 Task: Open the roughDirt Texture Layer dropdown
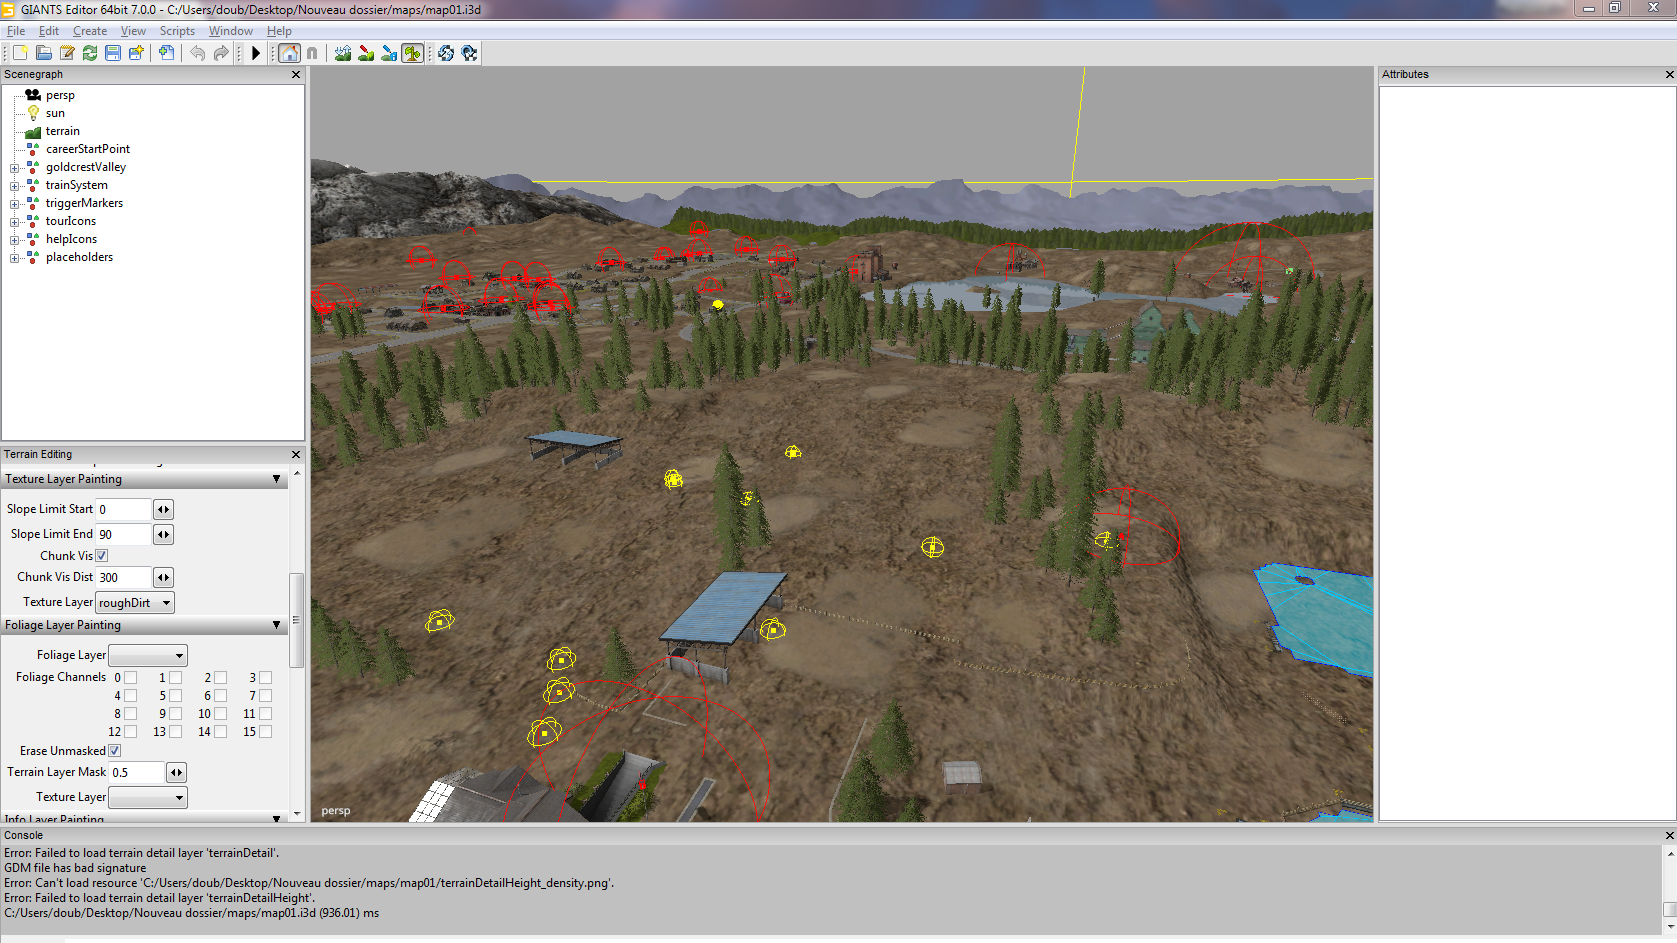pos(135,602)
